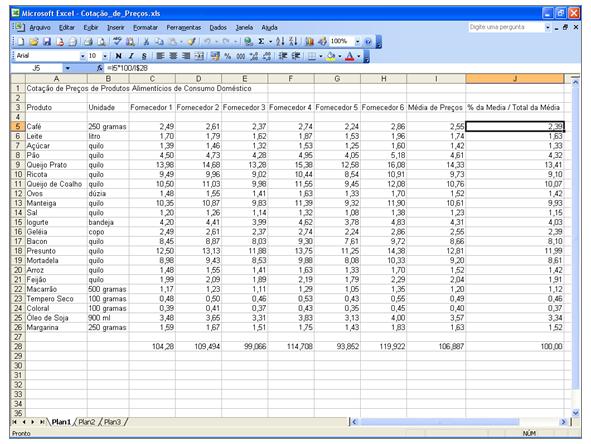591x444 pixels.
Task: Select column J header
Action: click(515, 78)
